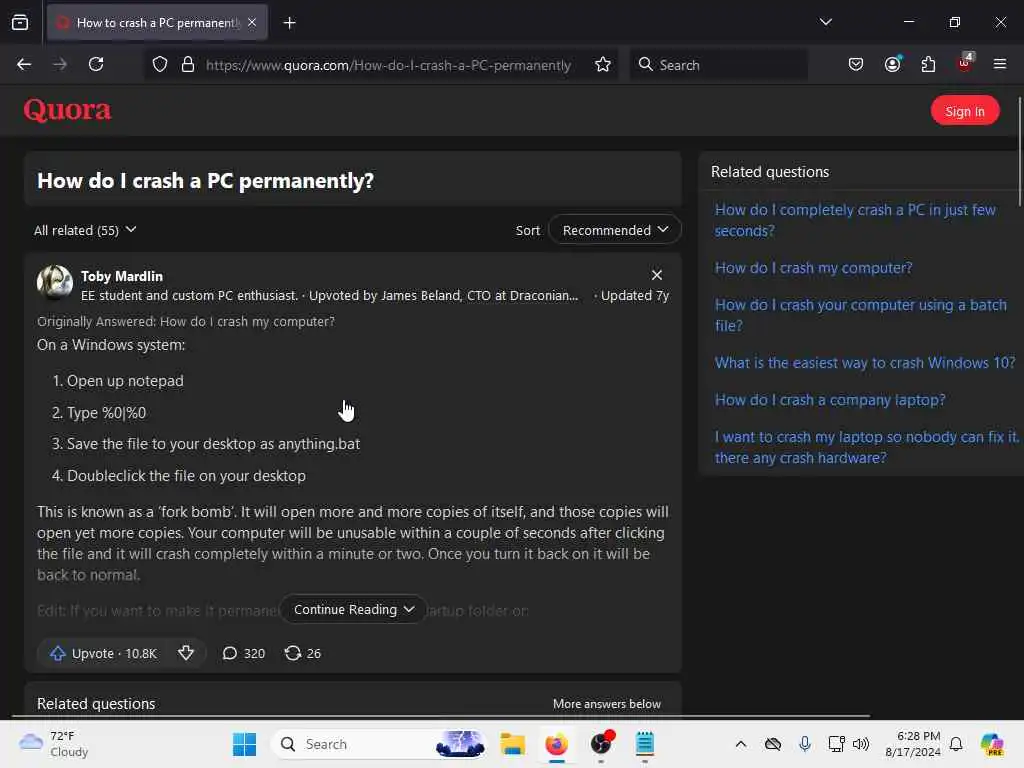This screenshot has width=1024, height=768.
Task: Open the notifications bell icon
Action: pyautogui.click(x=956, y=744)
